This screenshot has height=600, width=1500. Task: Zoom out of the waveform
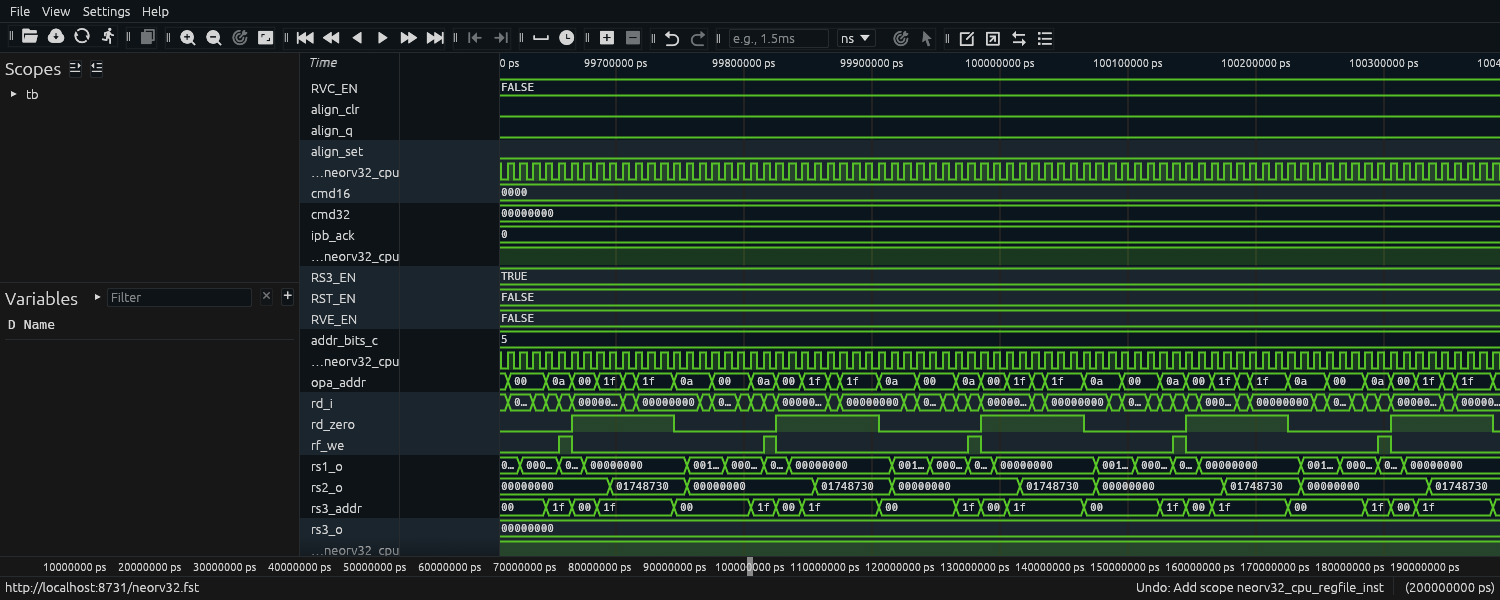point(214,38)
